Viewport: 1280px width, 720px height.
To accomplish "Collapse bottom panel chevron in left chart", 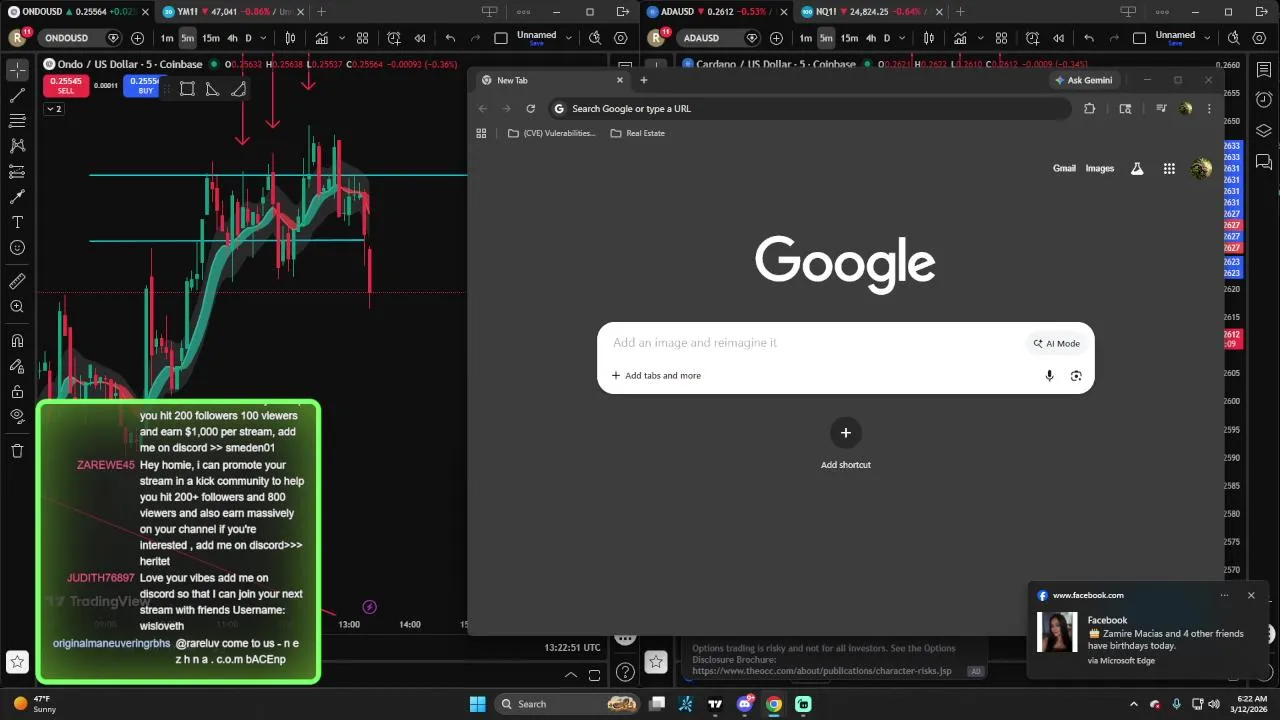I will point(571,675).
